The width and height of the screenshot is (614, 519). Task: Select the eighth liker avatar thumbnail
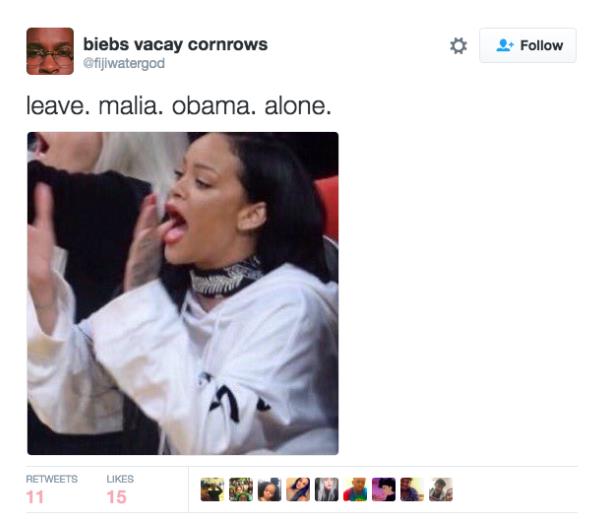pos(412,490)
